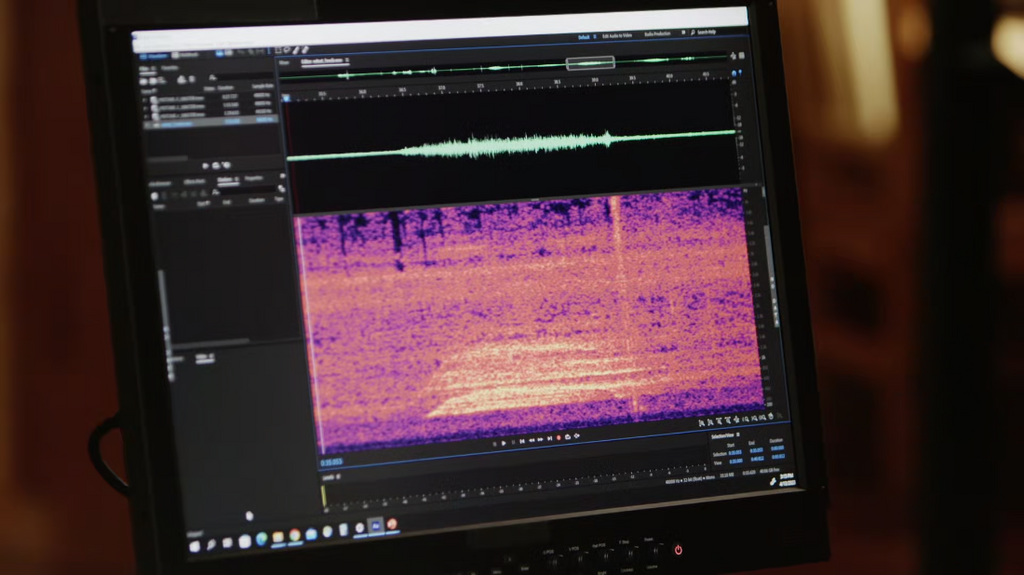Select the Spot Healing Brush tool

pos(304,49)
